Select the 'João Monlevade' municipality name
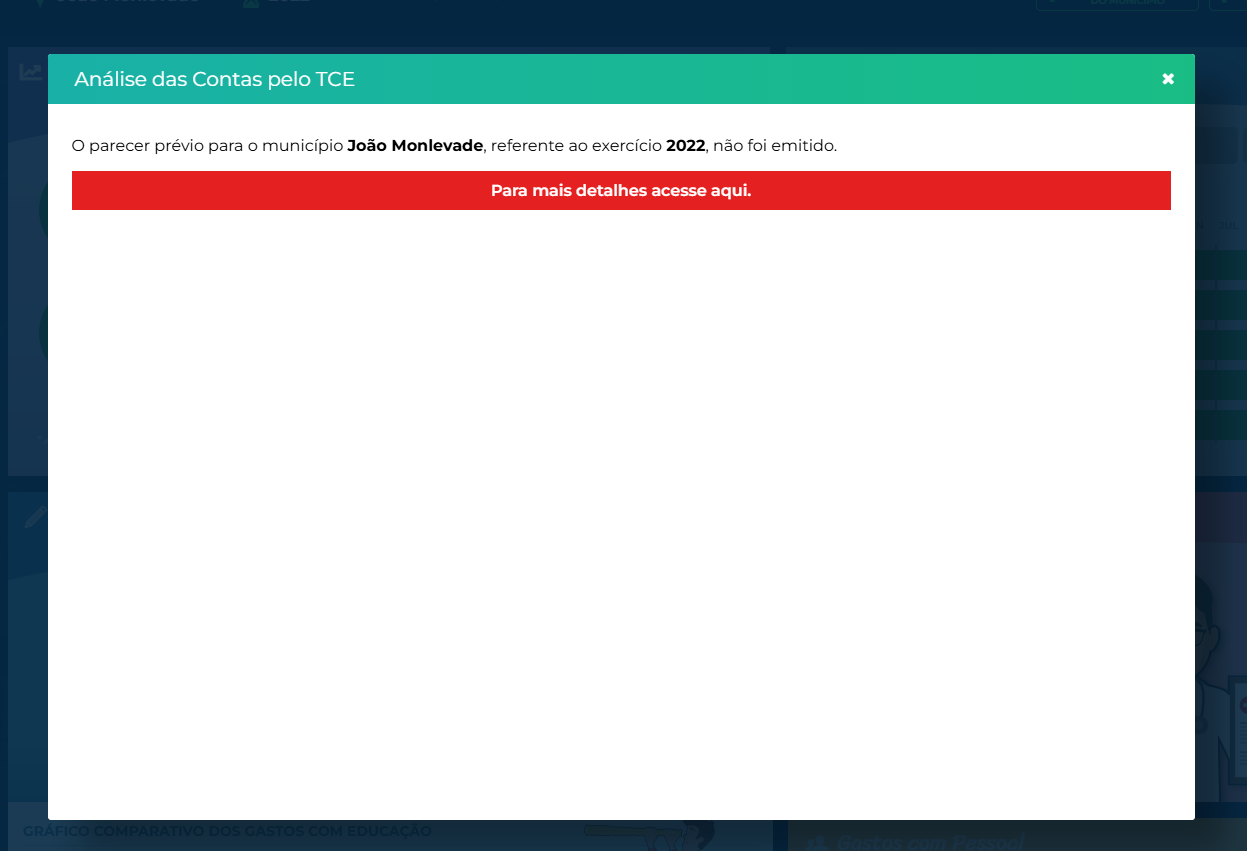 pyautogui.click(x=415, y=145)
